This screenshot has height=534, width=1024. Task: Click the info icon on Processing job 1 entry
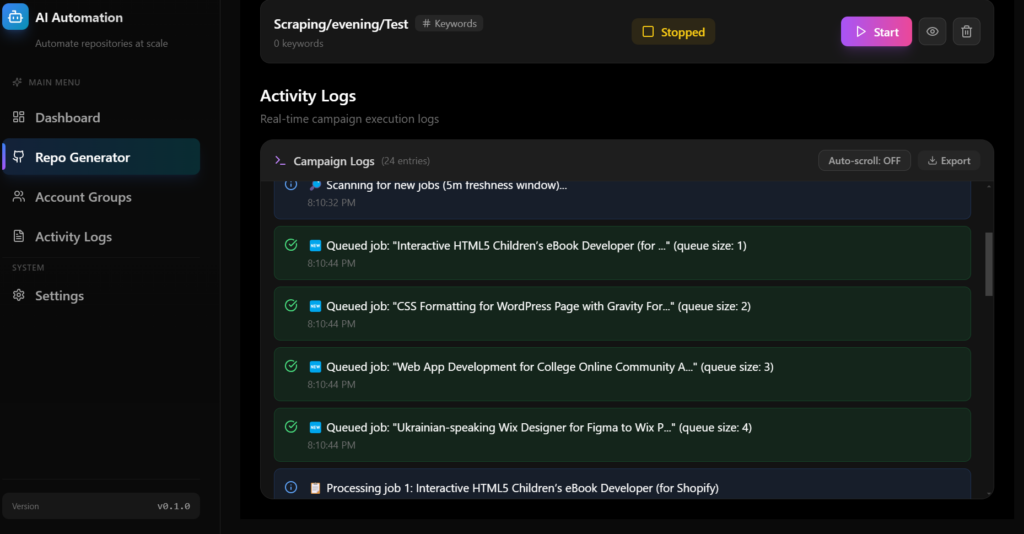[x=291, y=488]
